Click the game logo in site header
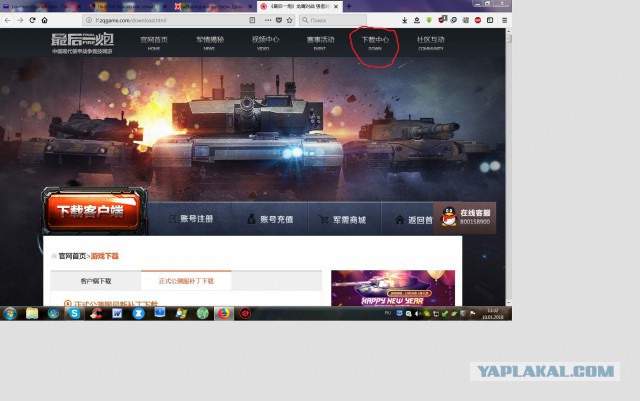Image resolution: width=640 pixels, height=401 pixels. (82, 43)
